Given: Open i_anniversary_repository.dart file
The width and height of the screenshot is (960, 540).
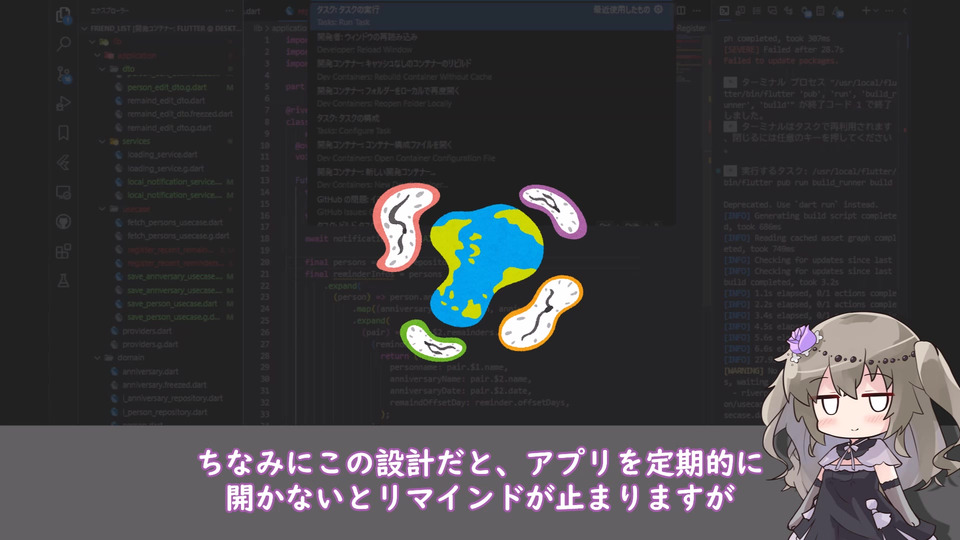Looking at the screenshot, I should [x=172, y=399].
